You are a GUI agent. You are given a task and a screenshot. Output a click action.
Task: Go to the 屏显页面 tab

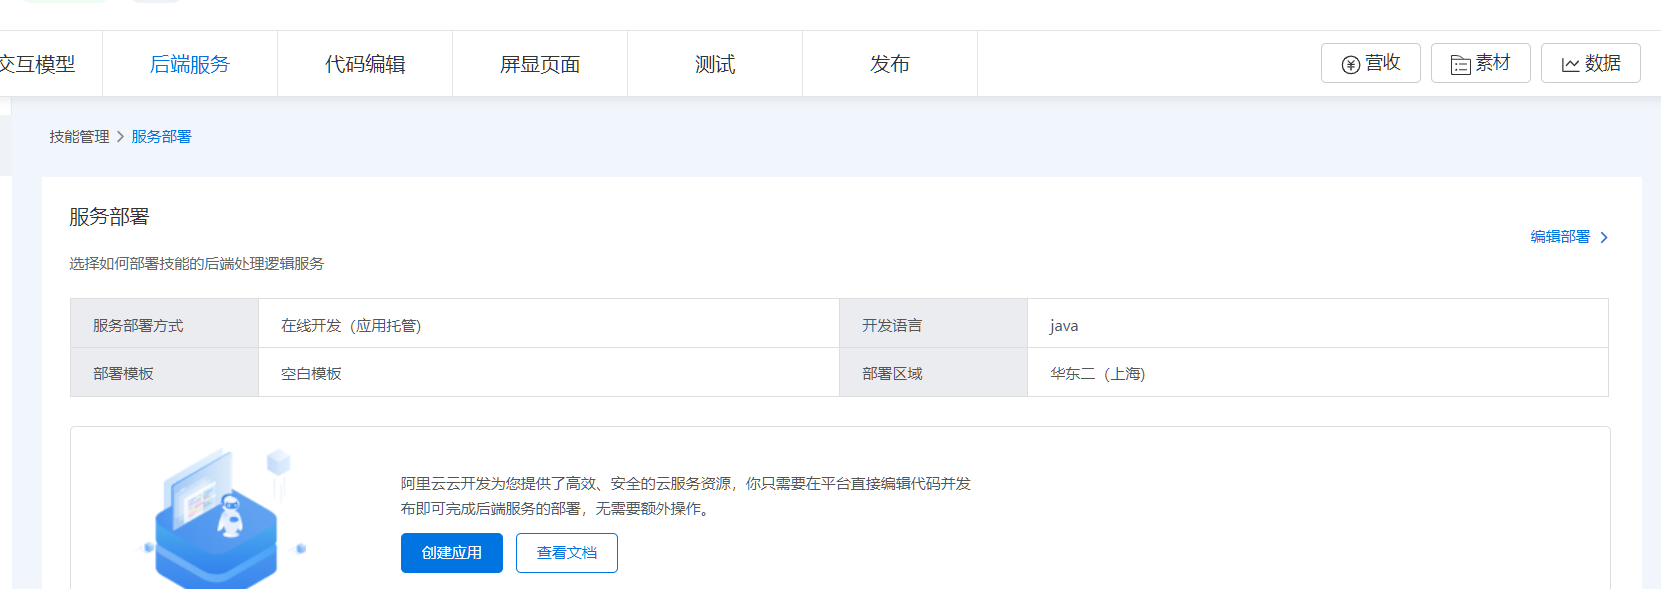(540, 64)
